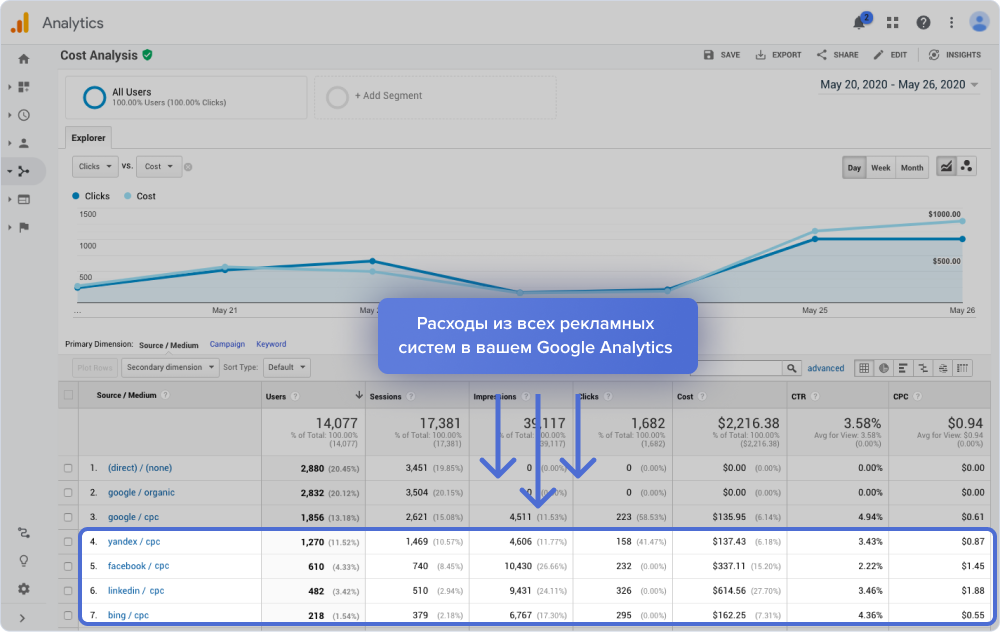
Task: Set chart granularity to Day
Action: tap(854, 168)
